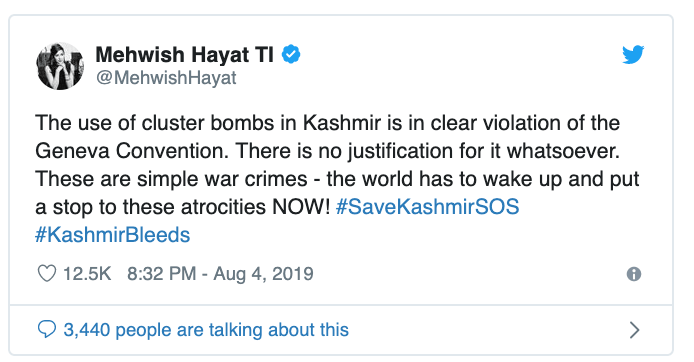Click the heart like icon

(47, 273)
